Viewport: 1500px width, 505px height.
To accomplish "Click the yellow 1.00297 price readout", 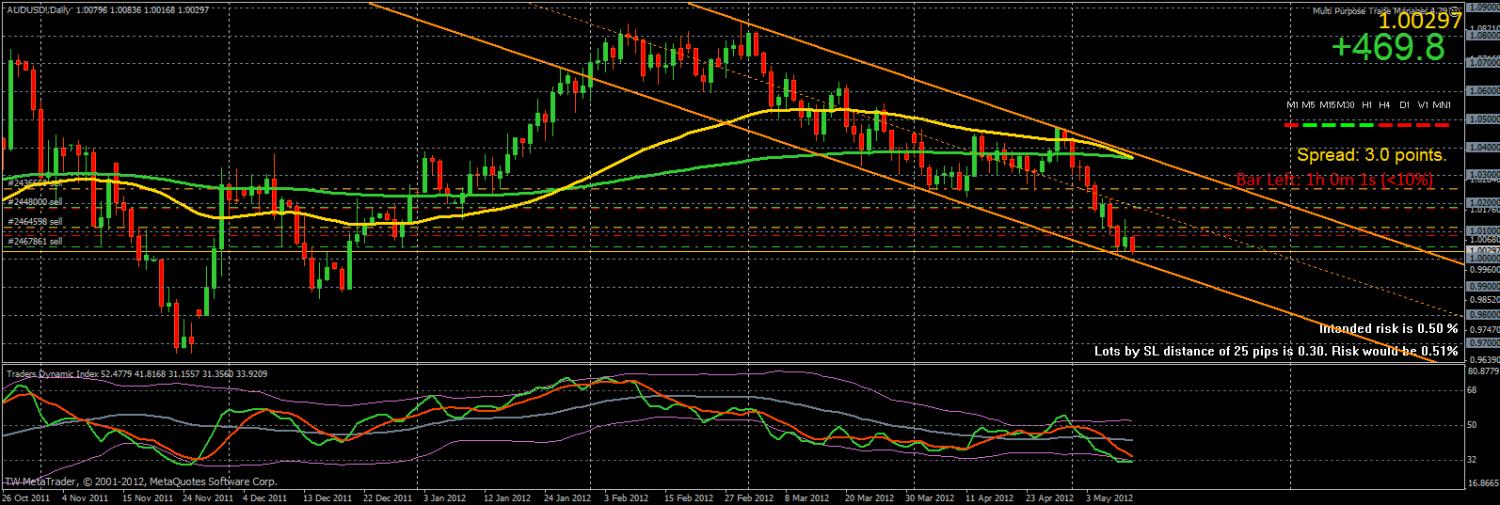I will pyautogui.click(x=1419, y=21).
